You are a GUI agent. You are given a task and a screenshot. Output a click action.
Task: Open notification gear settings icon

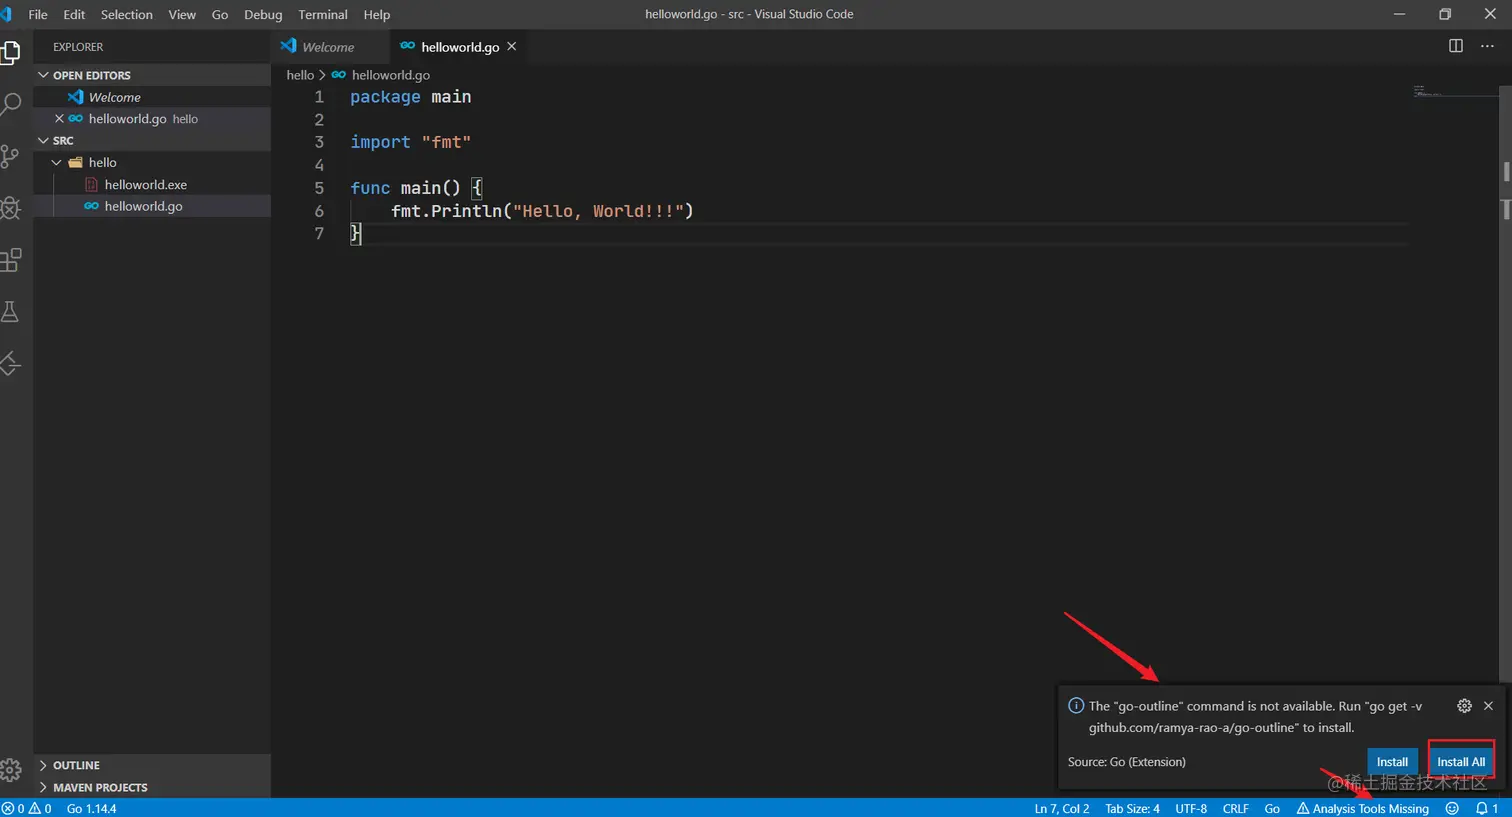tap(1464, 706)
